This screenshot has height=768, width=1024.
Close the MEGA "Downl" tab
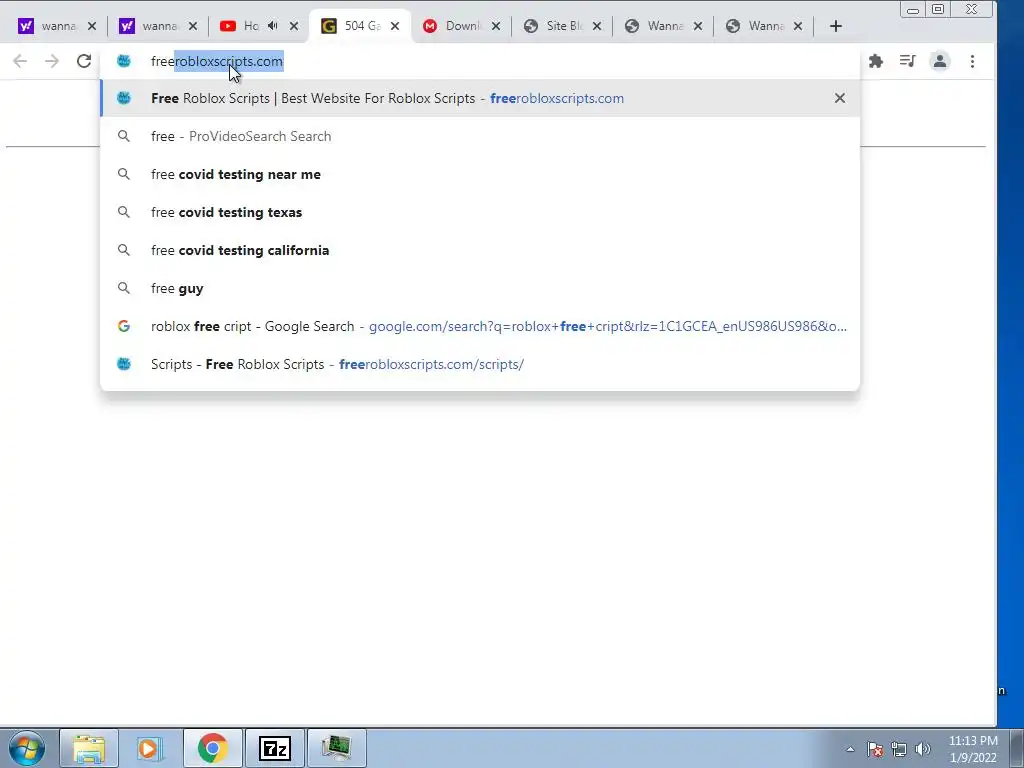496,26
